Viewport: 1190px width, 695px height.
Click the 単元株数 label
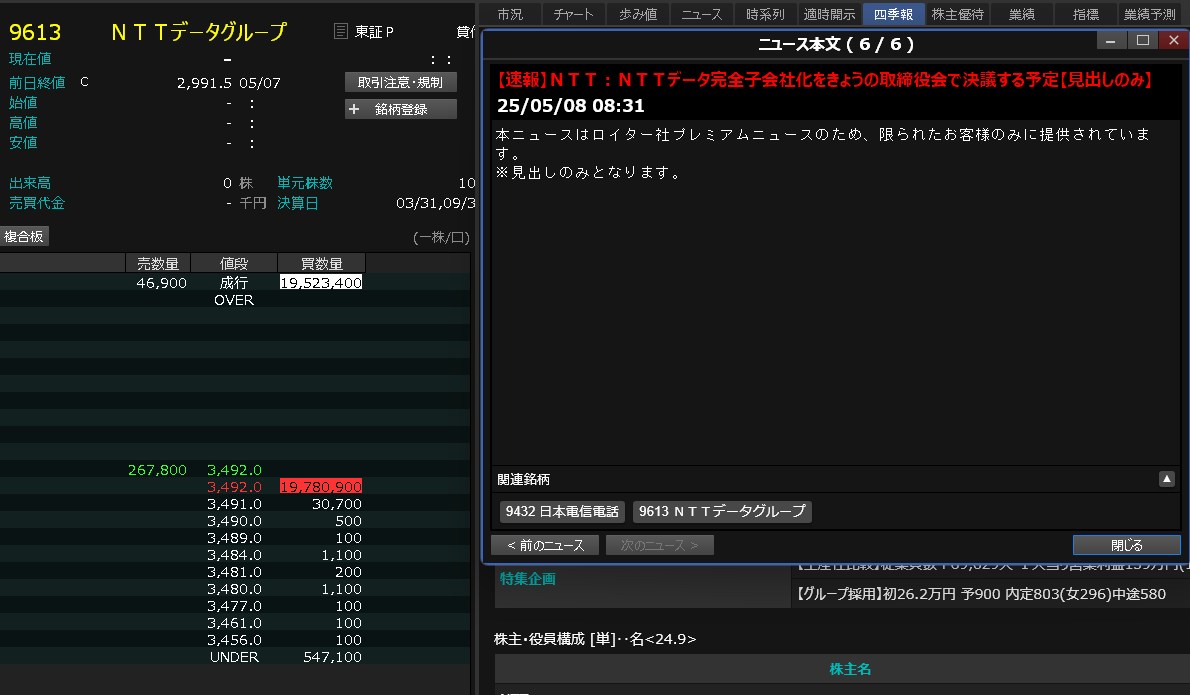coord(304,183)
